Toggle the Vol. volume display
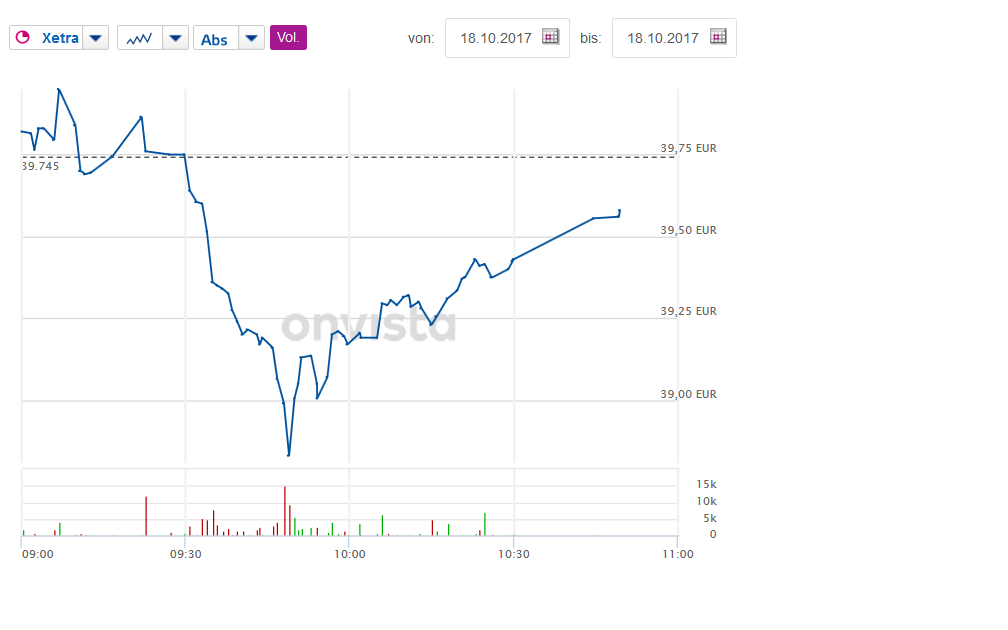This screenshot has height=630, width=1008. pos(288,38)
